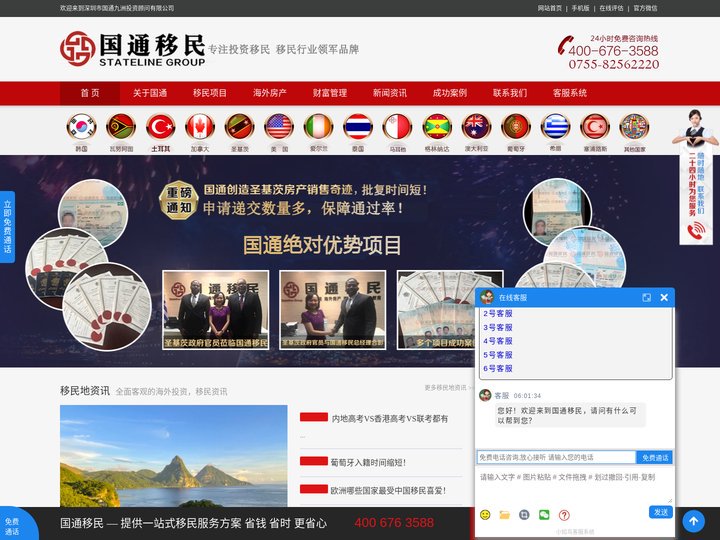Image resolution: width=720 pixels, height=540 pixels.
Task: Open article 内地高考VS香港高考VS联考都有
Action: [389, 419]
